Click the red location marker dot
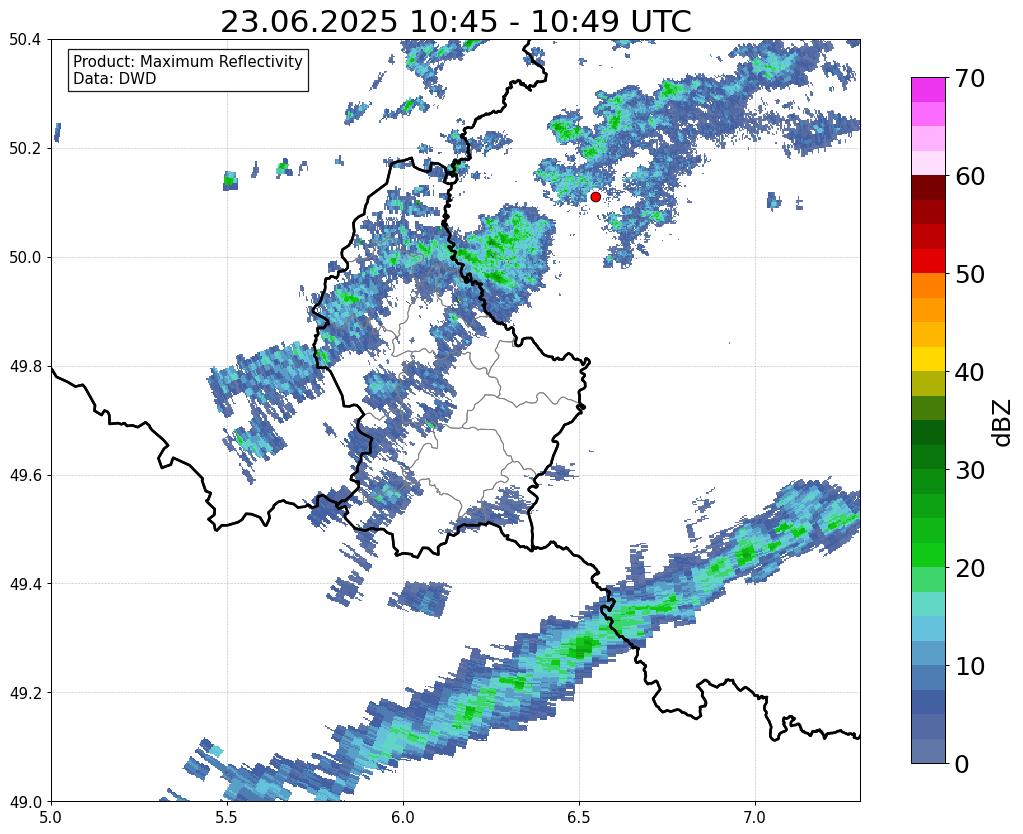 click(x=595, y=196)
